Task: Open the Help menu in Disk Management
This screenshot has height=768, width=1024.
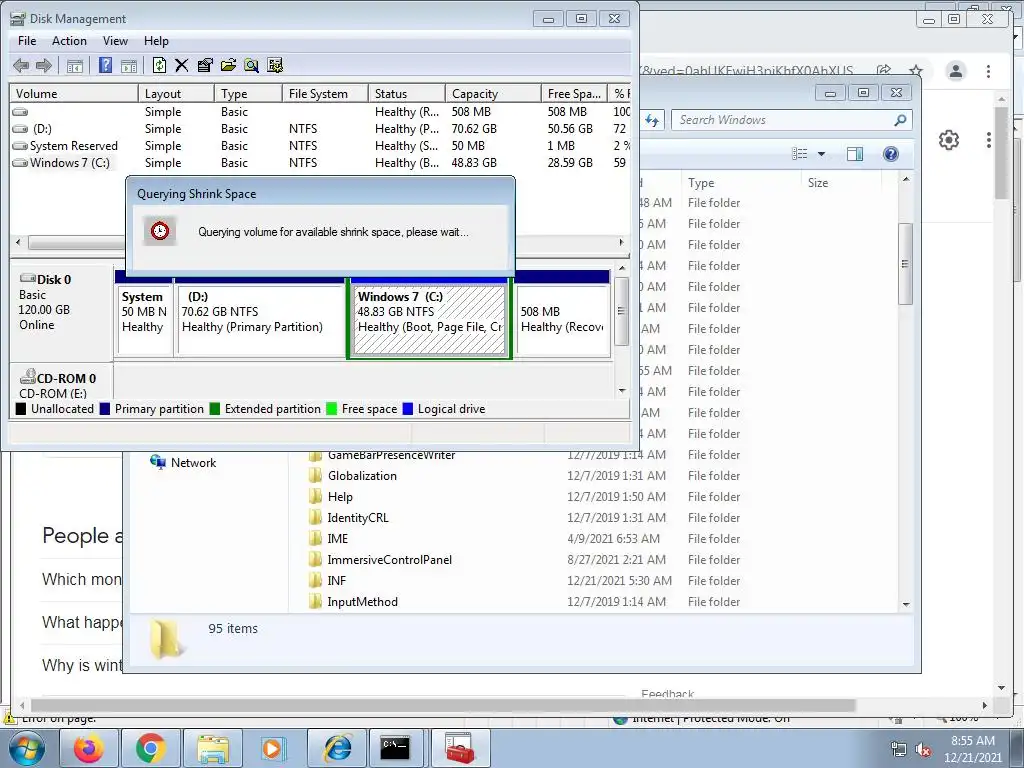Action: 156,40
